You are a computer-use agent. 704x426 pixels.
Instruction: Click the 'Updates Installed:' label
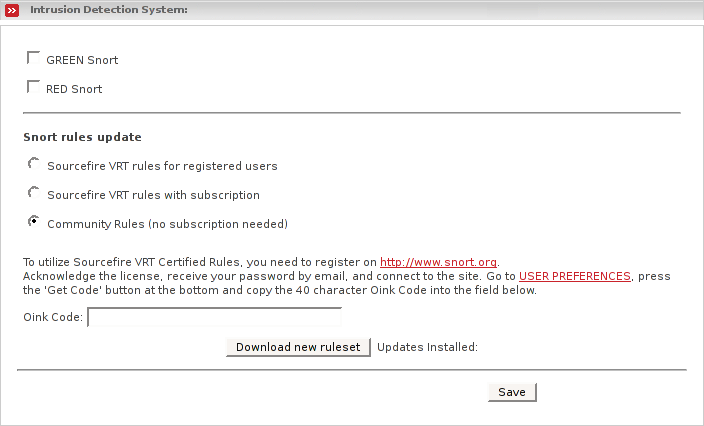coord(427,347)
